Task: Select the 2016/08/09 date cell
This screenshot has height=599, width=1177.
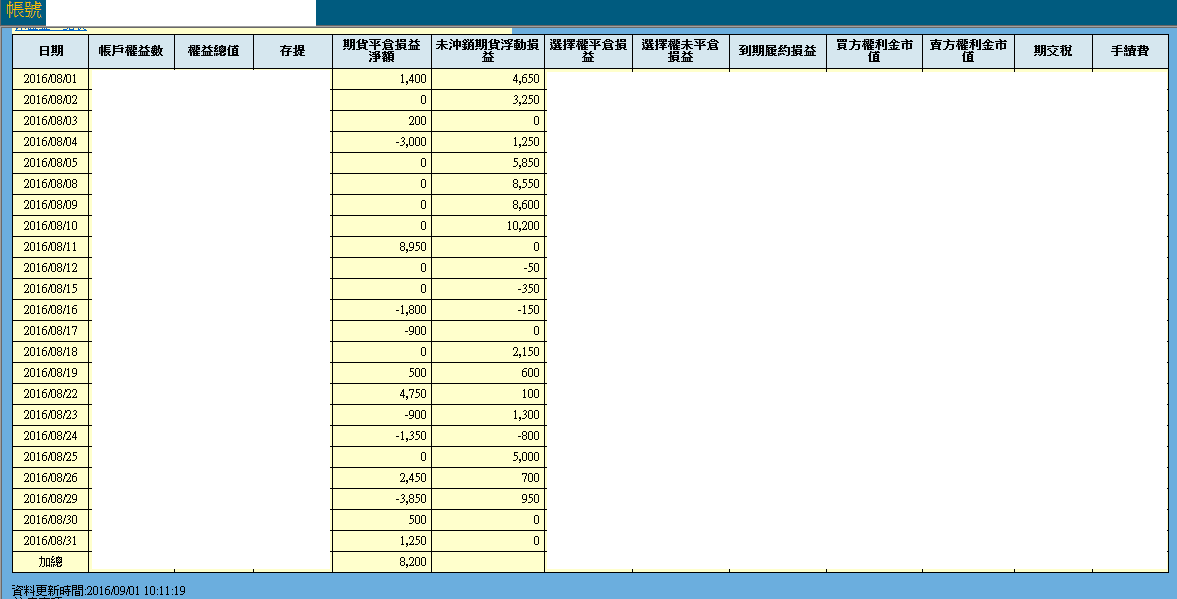Action: 51,205
